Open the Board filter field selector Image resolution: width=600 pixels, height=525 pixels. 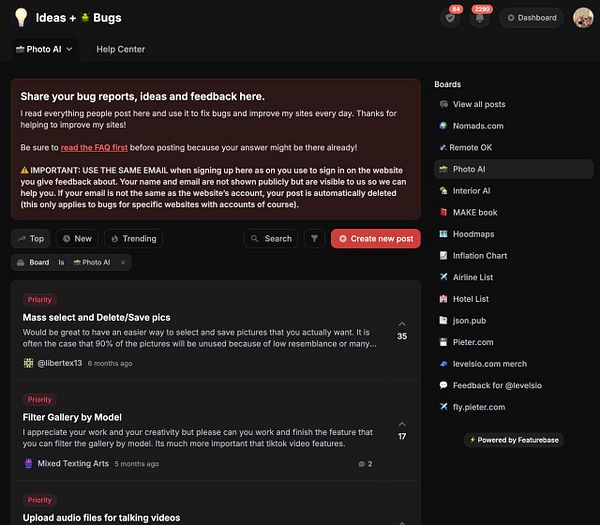pos(33,262)
